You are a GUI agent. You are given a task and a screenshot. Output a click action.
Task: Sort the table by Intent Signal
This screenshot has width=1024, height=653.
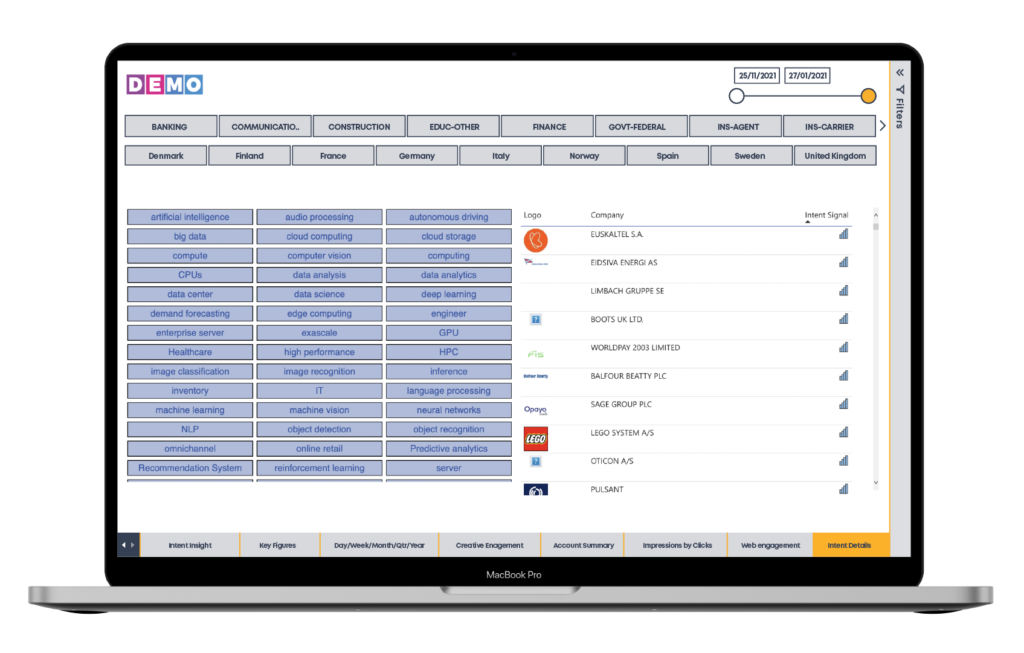point(826,215)
